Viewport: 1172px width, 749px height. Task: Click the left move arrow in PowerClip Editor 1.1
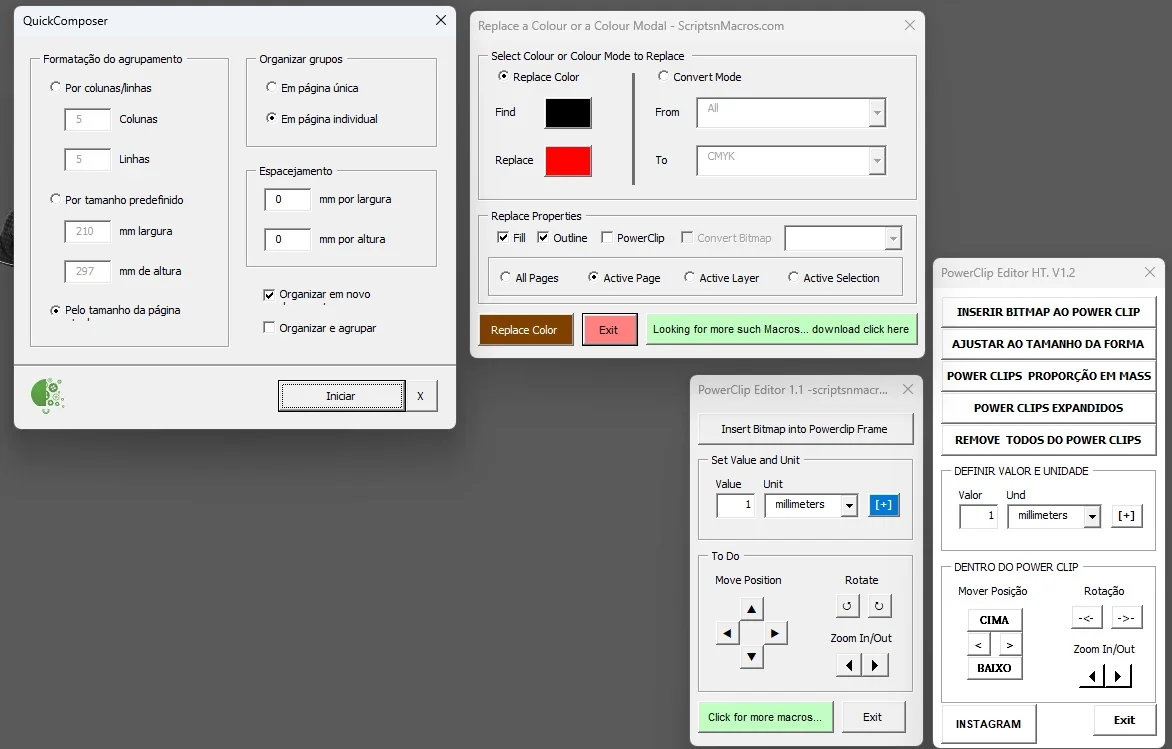(x=727, y=634)
